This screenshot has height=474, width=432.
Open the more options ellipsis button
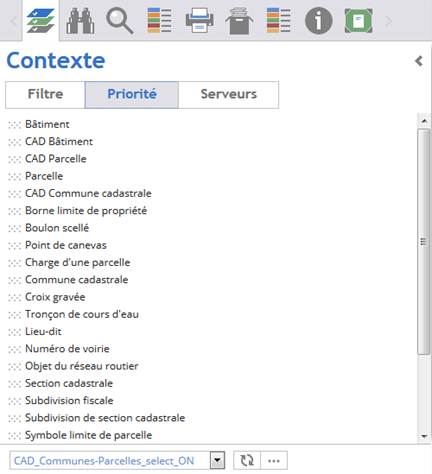pyautogui.click(x=274, y=461)
